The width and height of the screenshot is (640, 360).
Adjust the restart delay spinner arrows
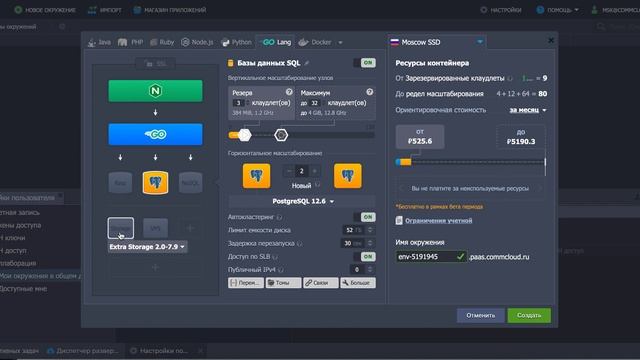tap(370, 243)
